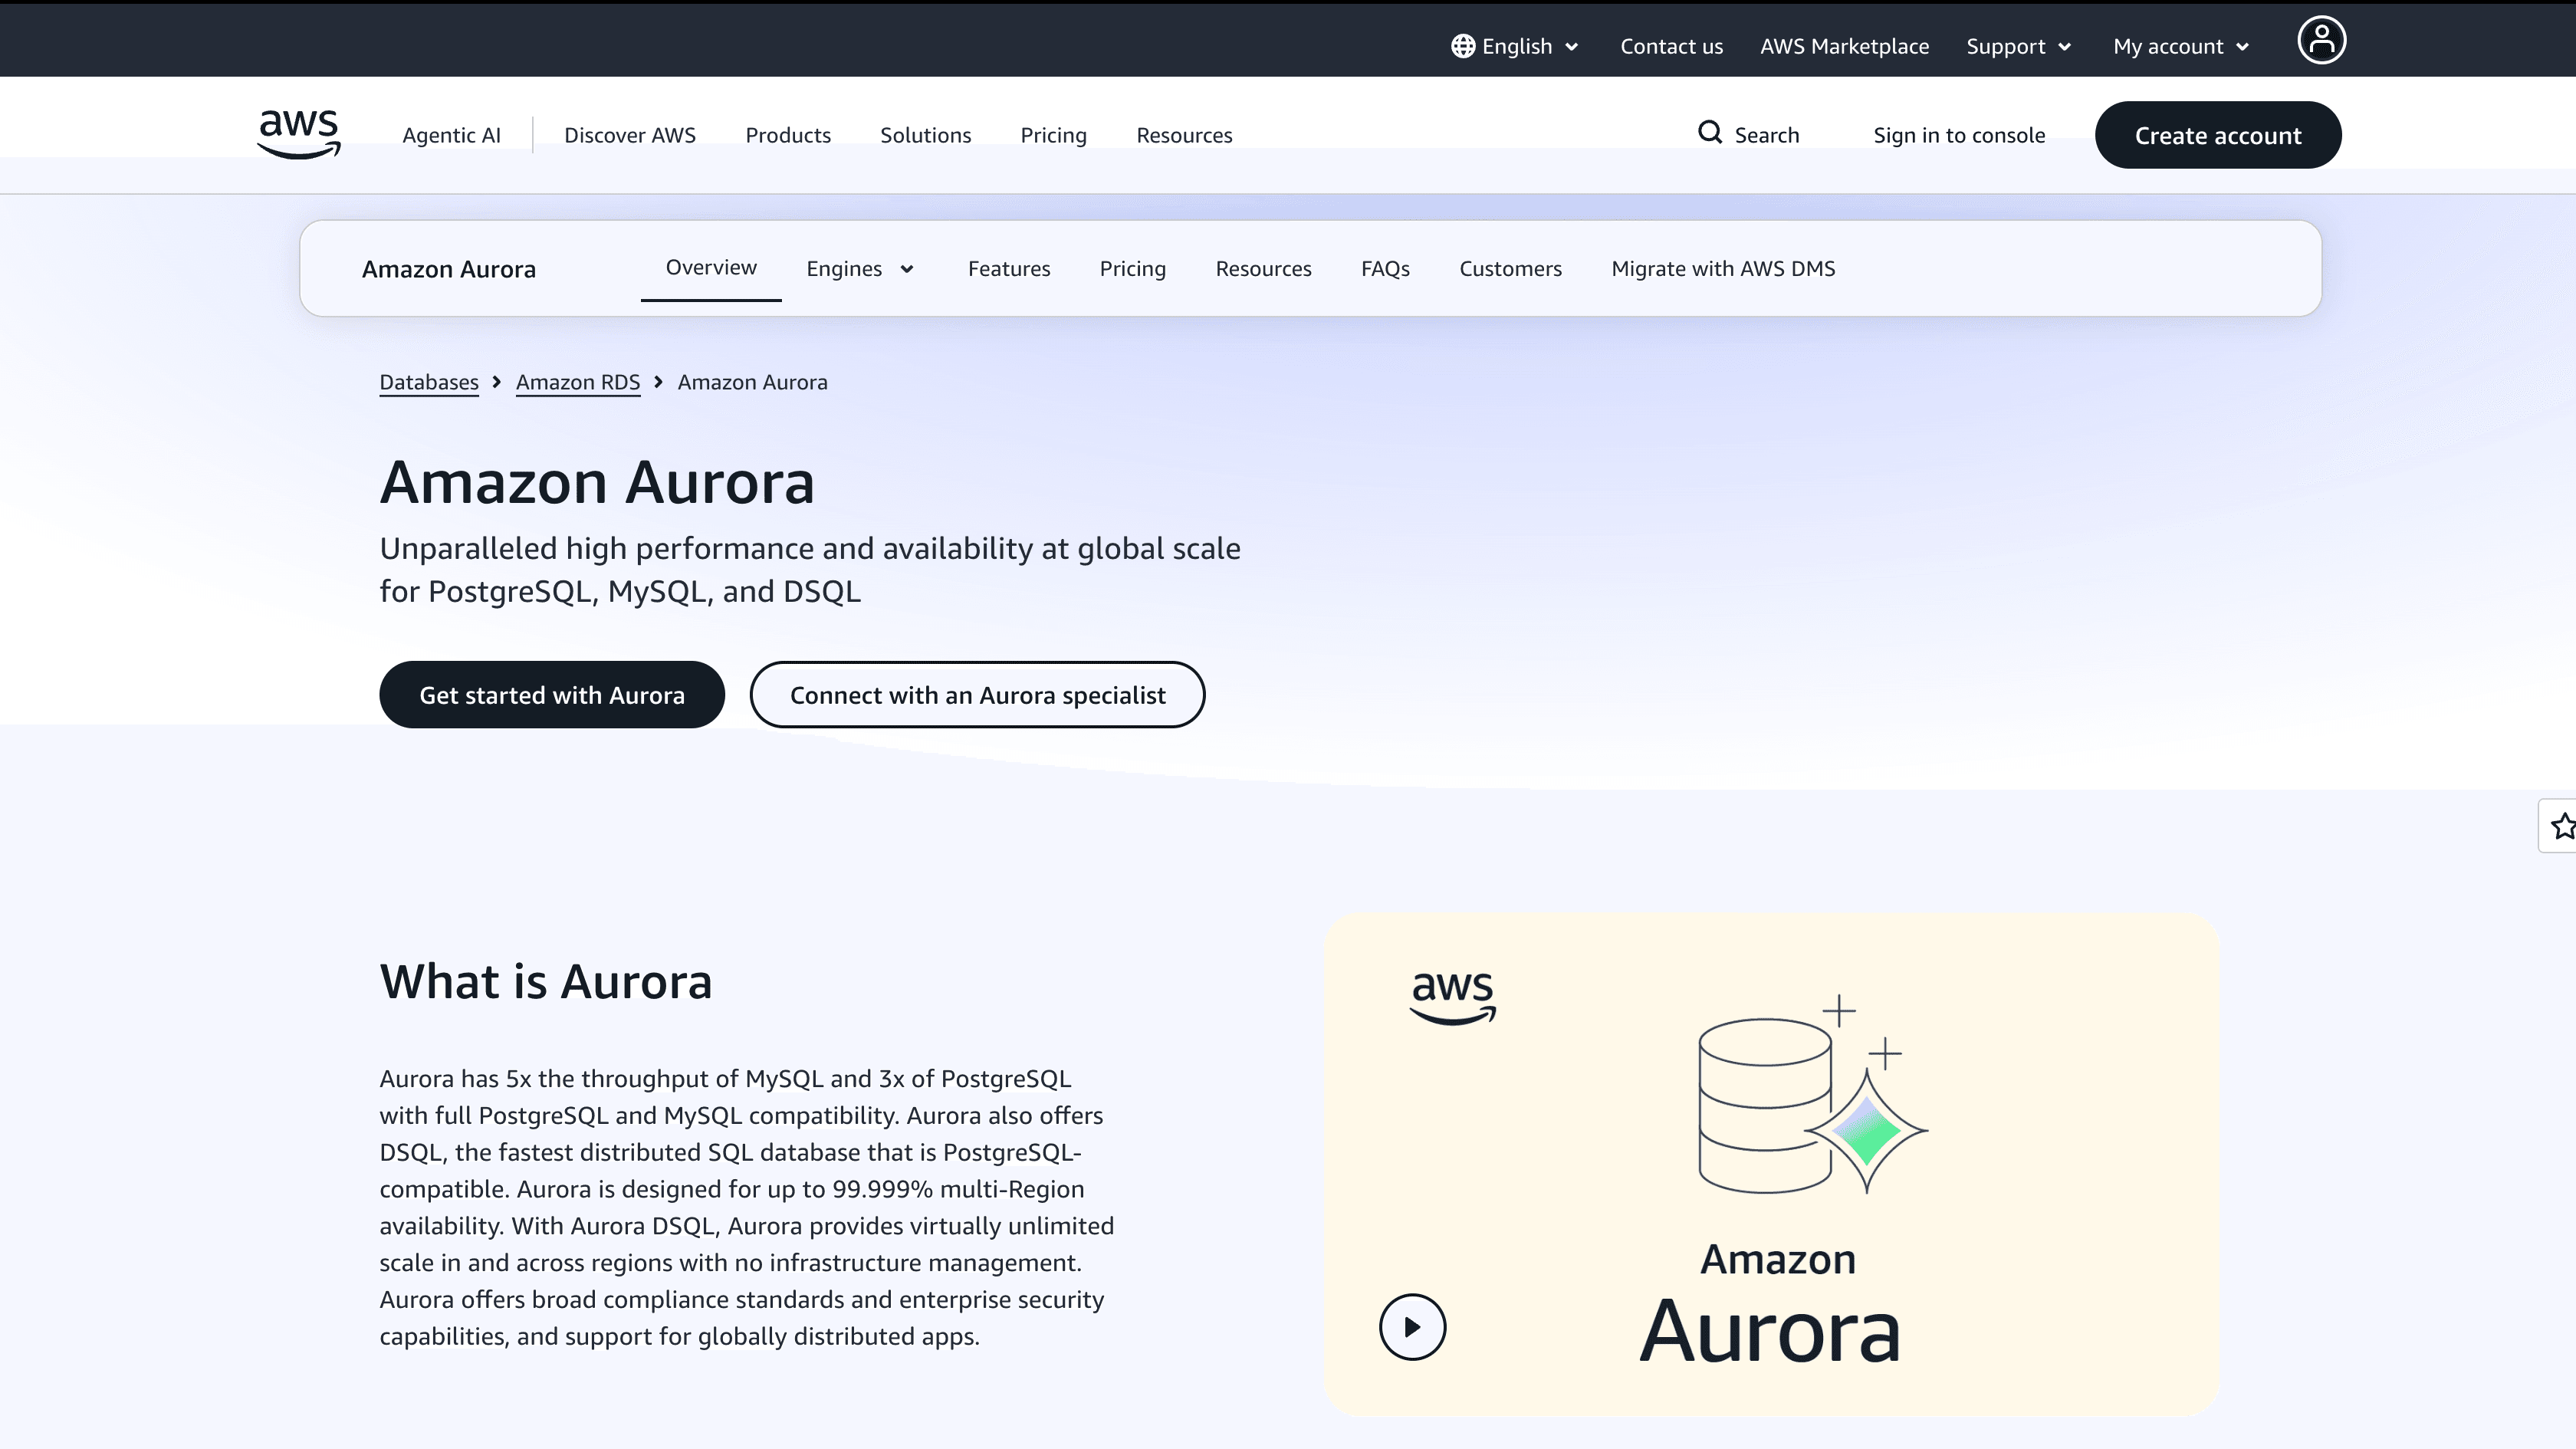Play the Amazon Aurora video
The height and width of the screenshot is (1449, 2576).
pos(1412,1327)
